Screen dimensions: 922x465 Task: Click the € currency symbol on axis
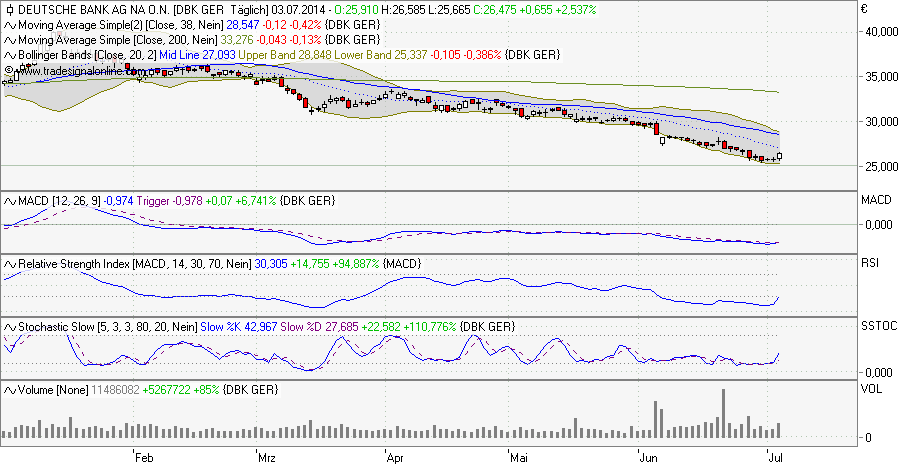(x=864, y=10)
